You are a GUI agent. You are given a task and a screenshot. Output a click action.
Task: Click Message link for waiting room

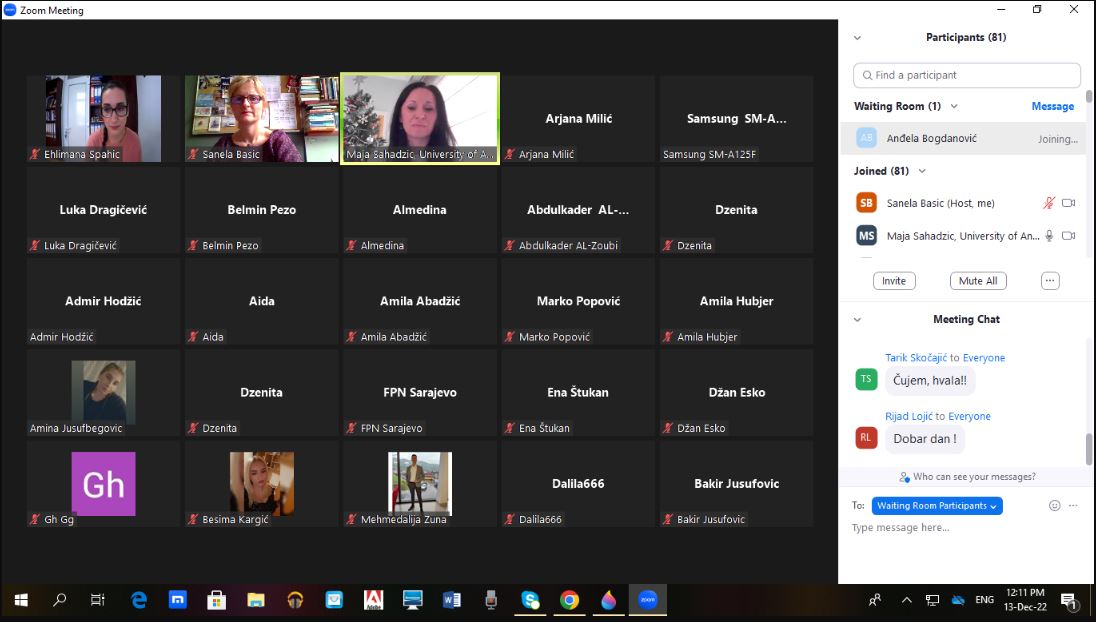tap(1052, 106)
